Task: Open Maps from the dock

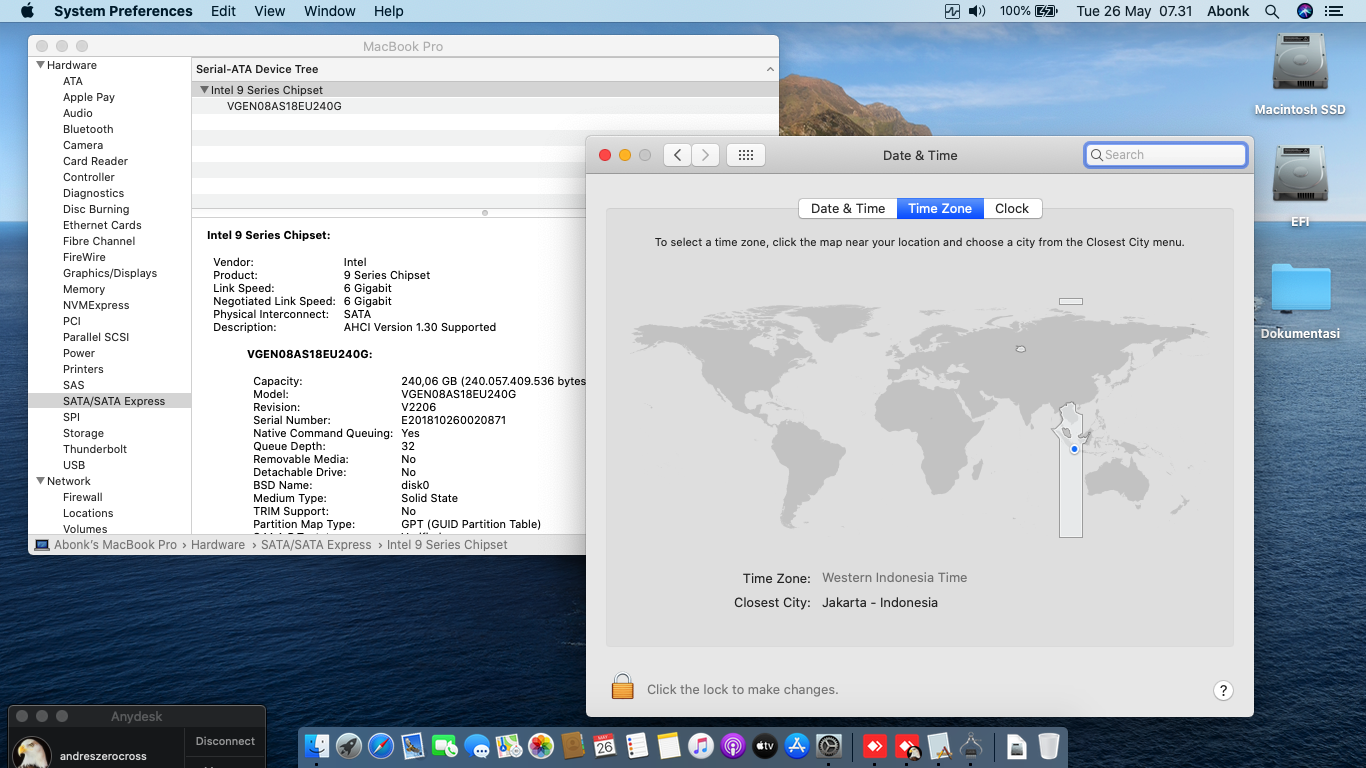Action: click(509, 746)
